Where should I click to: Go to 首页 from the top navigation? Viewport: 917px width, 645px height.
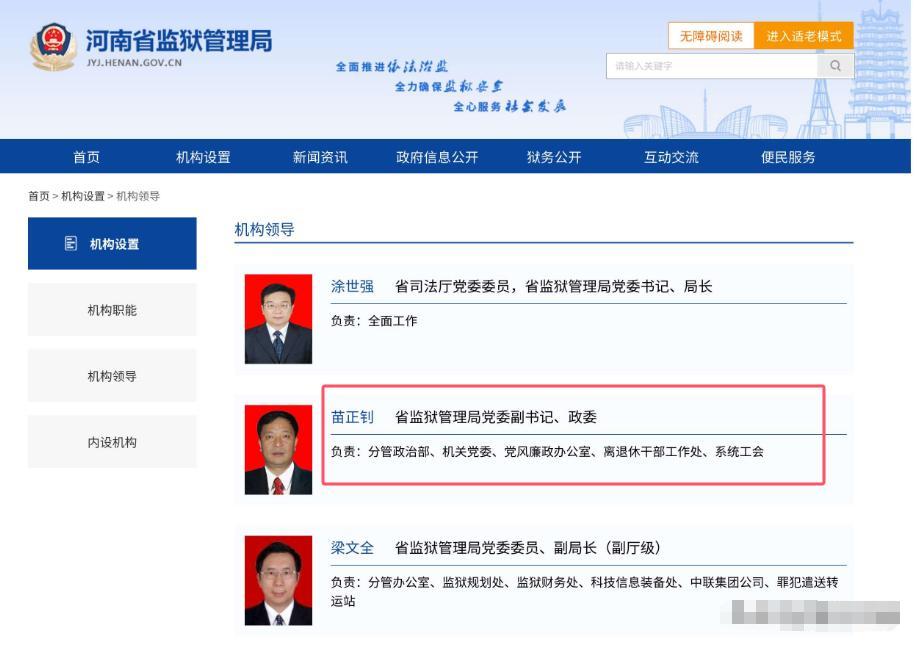[x=88, y=157]
